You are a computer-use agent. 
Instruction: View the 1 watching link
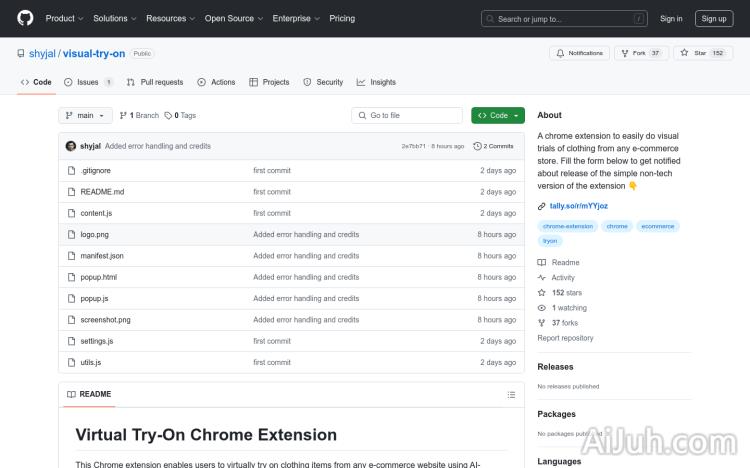coord(562,308)
